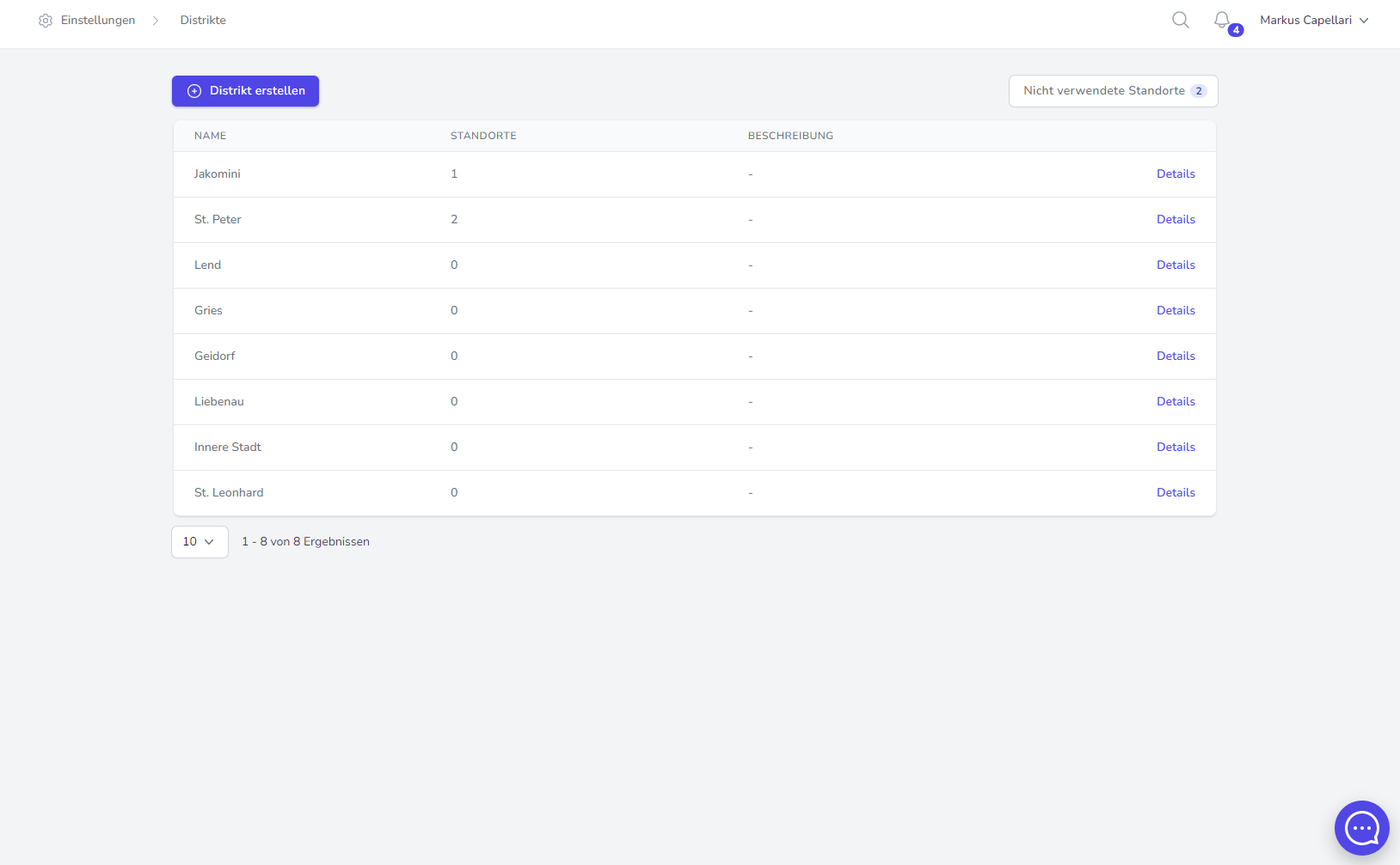Open Details for Innere Stadt
Image resolution: width=1400 pixels, height=865 pixels.
tap(1175, 447)
